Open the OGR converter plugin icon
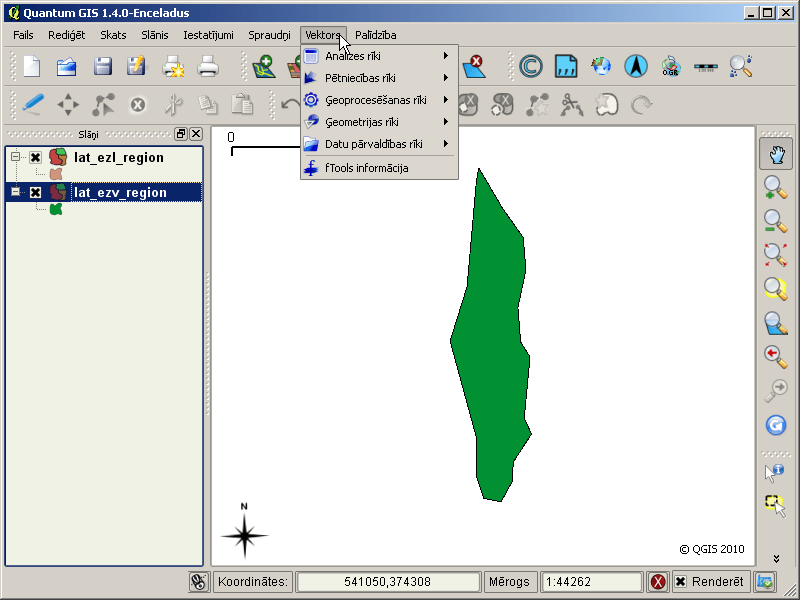The image size is (800, 600). pos(671,66)
